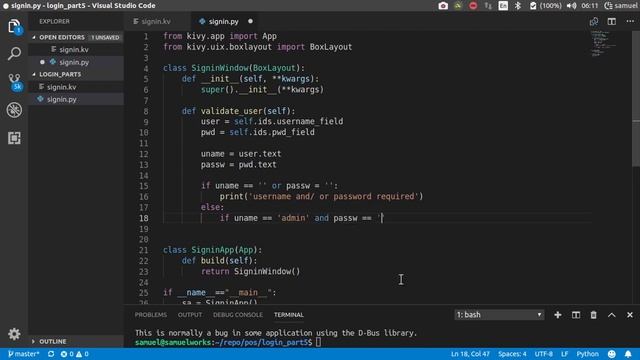Open signin.py under Open Editors
Screen dimensions: 640x360
click(74, 62)
